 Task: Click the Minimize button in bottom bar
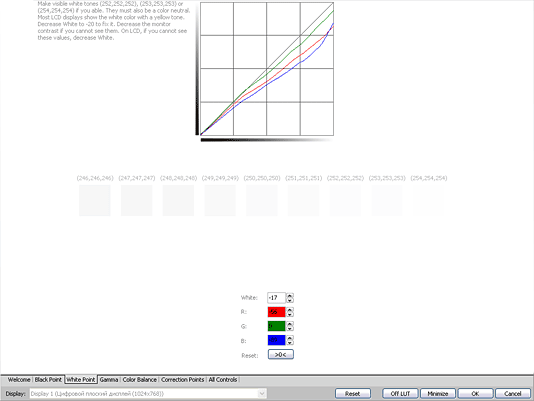pos(438,394)
